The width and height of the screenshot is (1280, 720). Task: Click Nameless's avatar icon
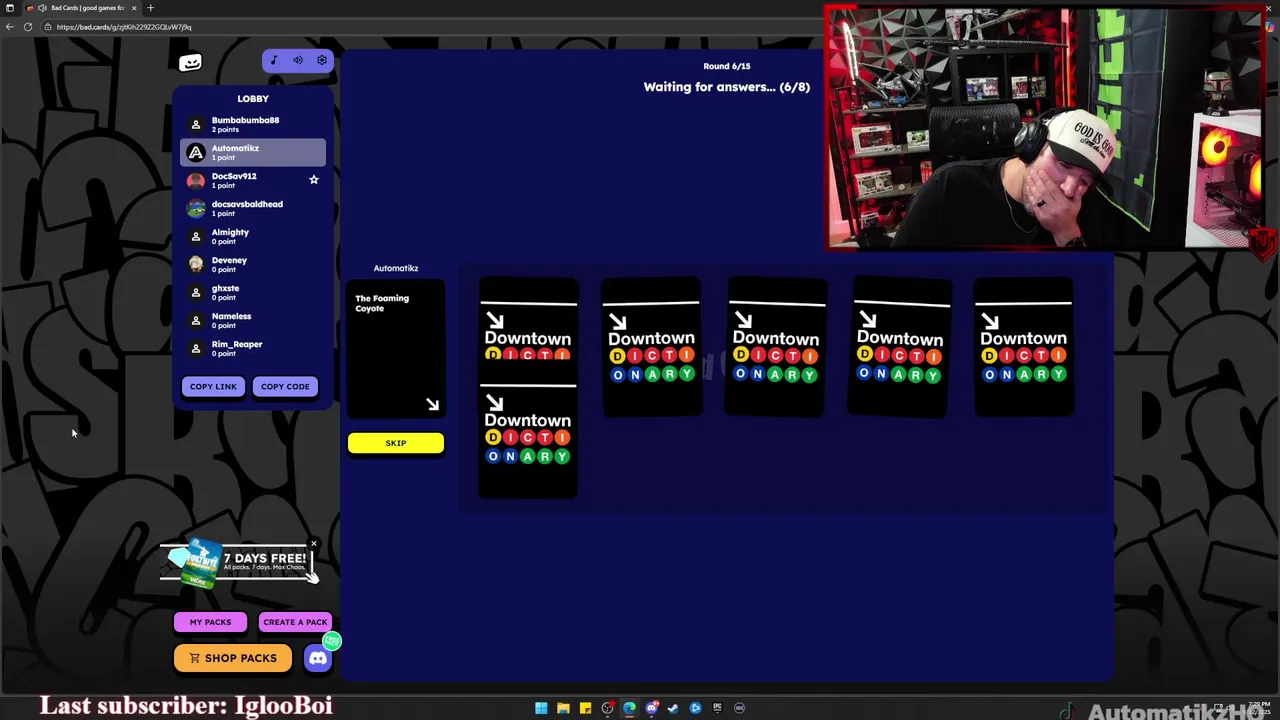(x=196, y=320)
